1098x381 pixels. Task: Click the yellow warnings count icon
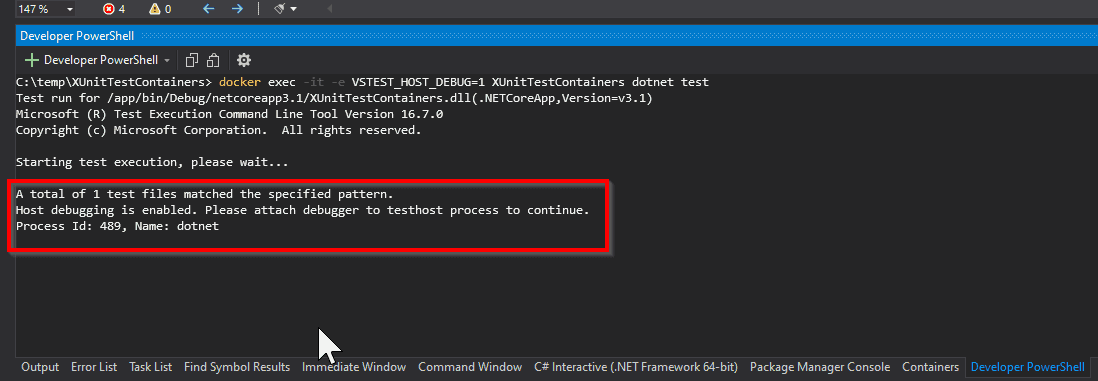click(x=155, y=9)
